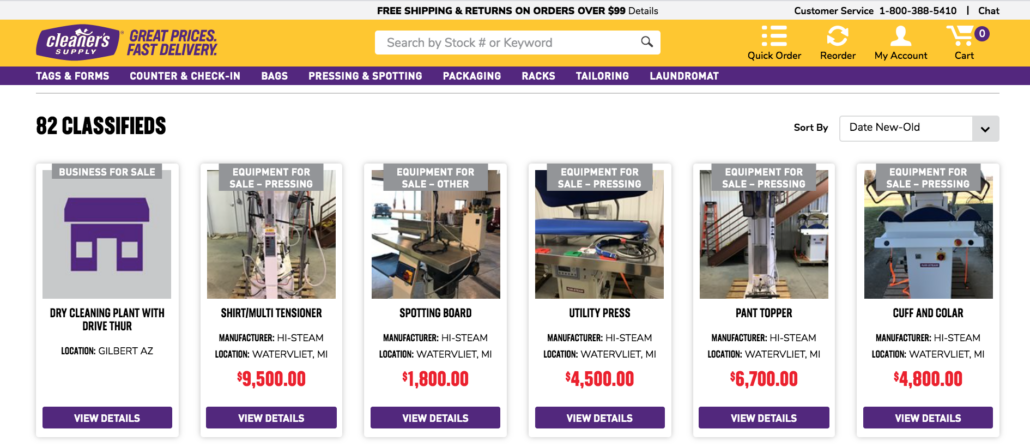This screenshot has width=1030, height=447.
Task: Open the Date New-Old sort selector
Action: [x=919, y=129]
